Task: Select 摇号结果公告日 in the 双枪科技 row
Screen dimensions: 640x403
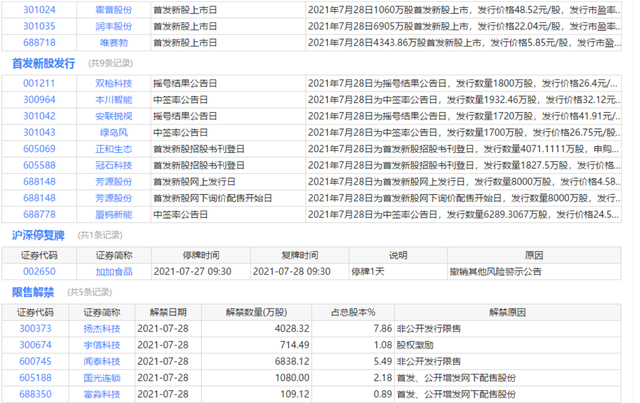Action: click(x=185, y=83)
